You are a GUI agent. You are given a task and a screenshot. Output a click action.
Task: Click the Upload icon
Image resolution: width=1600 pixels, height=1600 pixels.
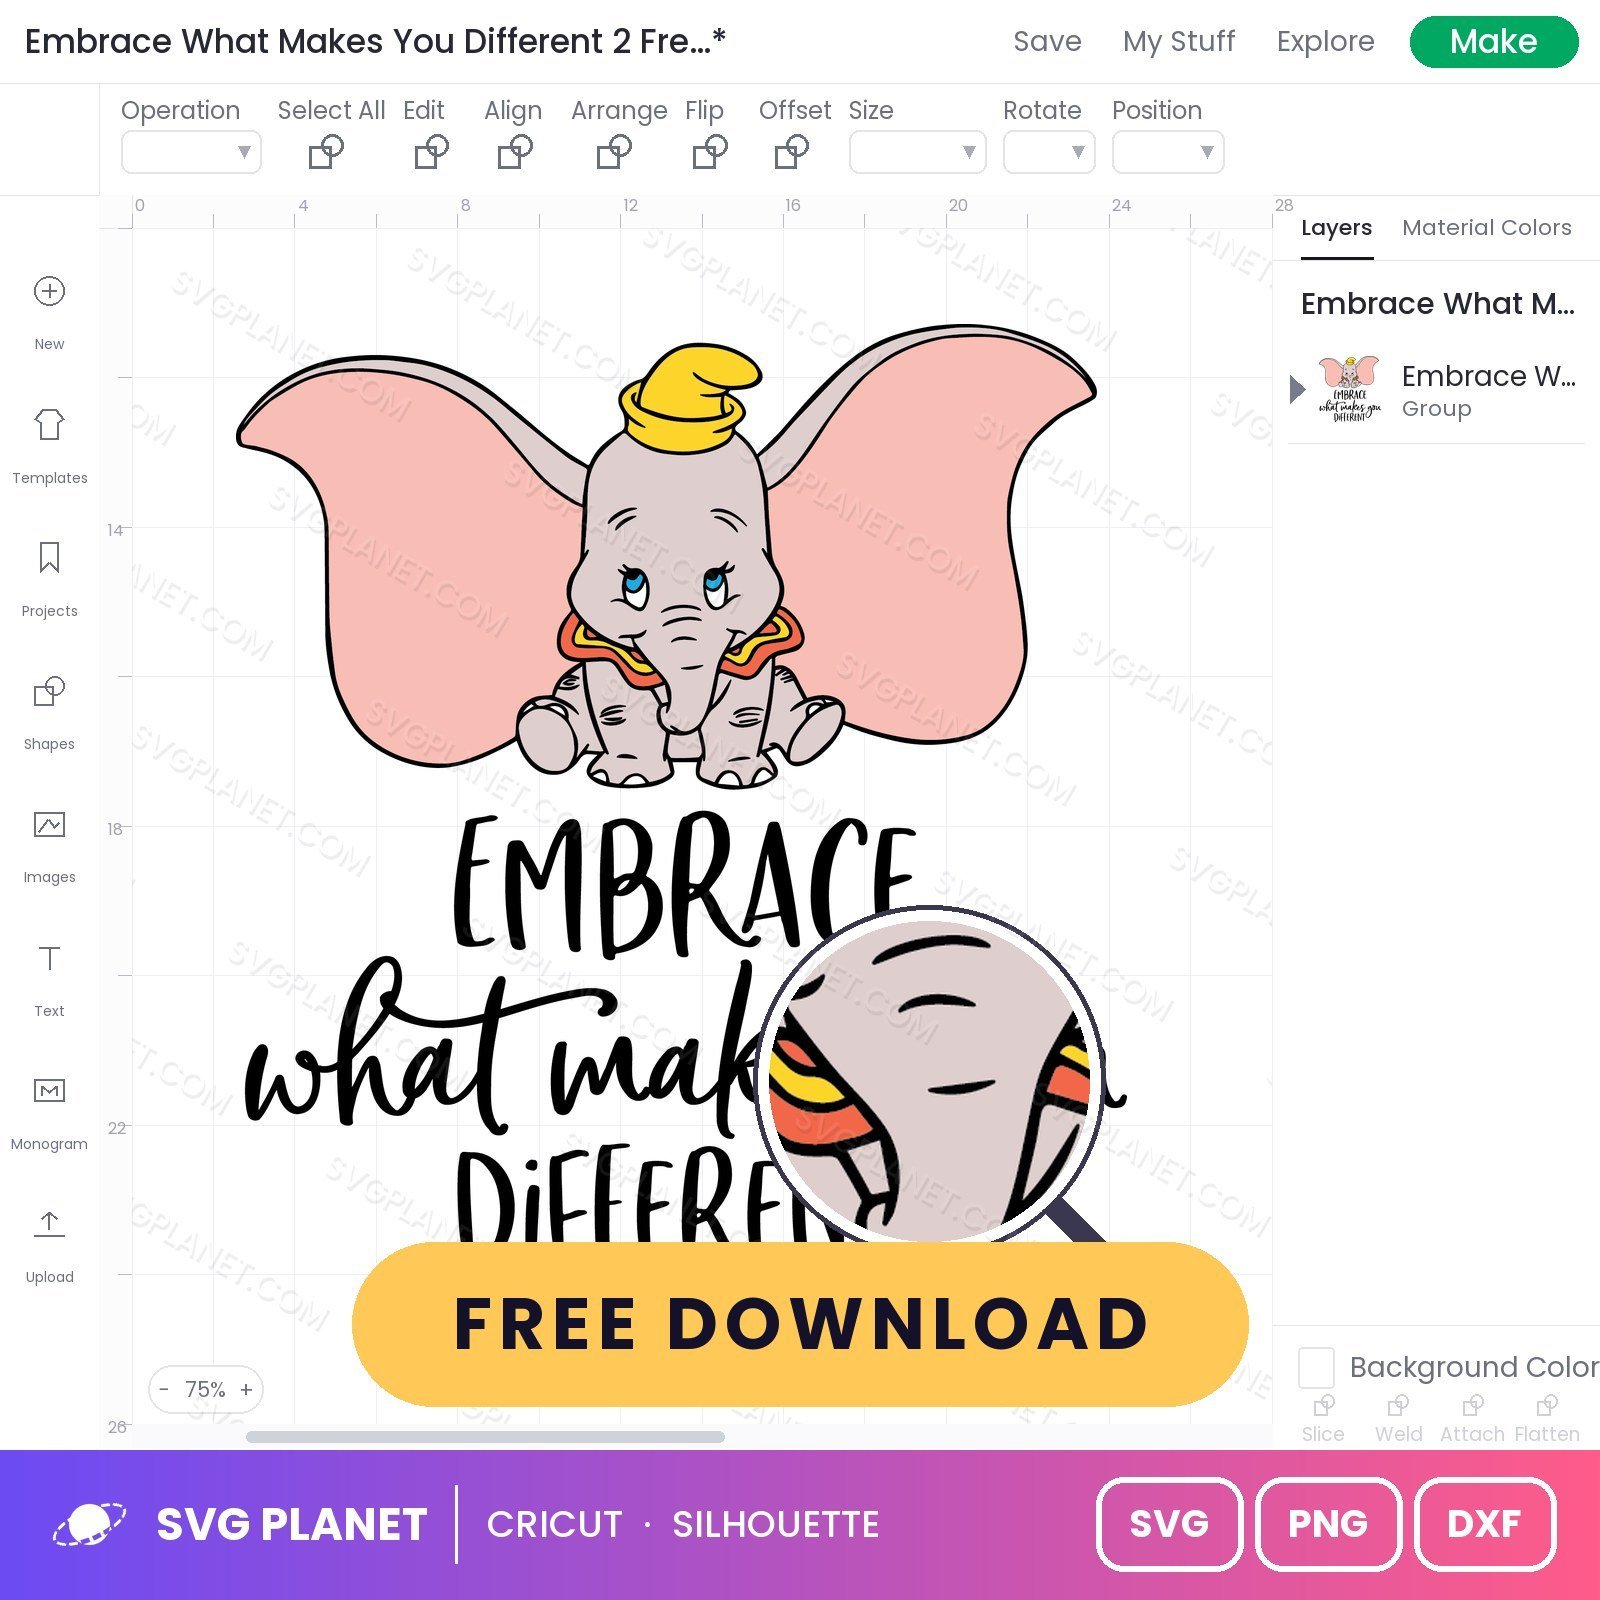49,1223
